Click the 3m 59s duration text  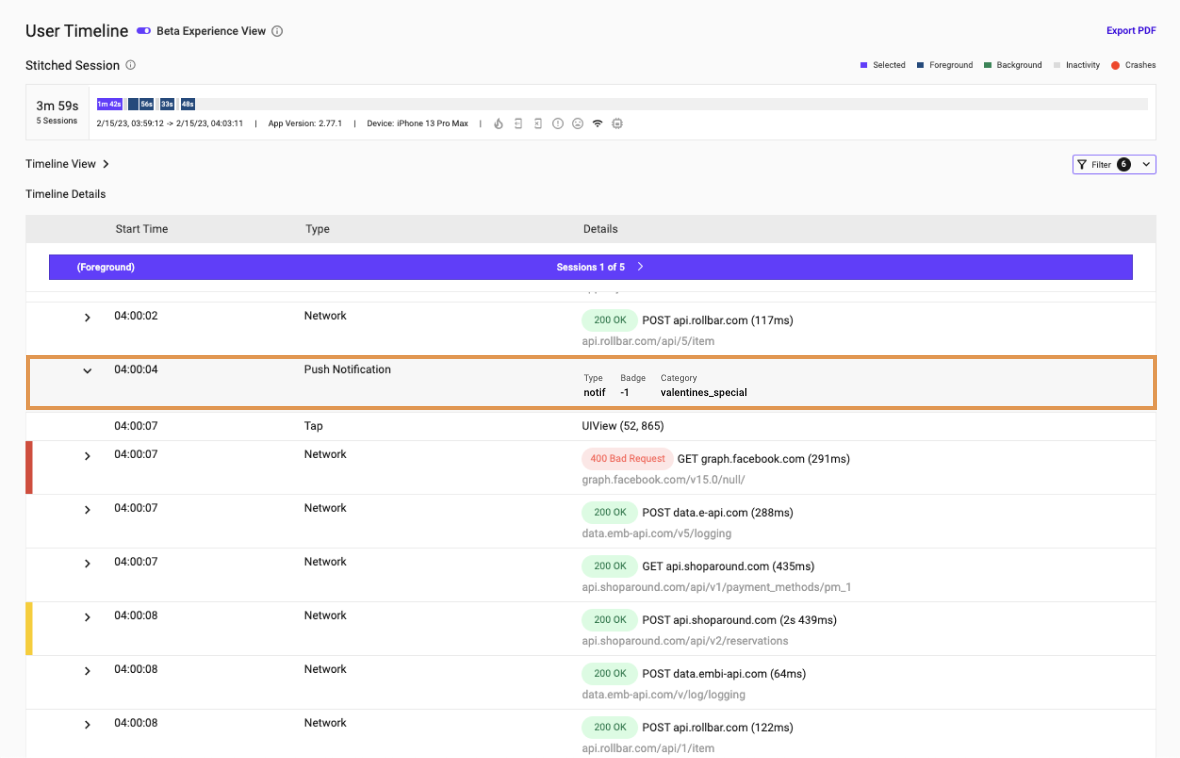tap(57, 106)
